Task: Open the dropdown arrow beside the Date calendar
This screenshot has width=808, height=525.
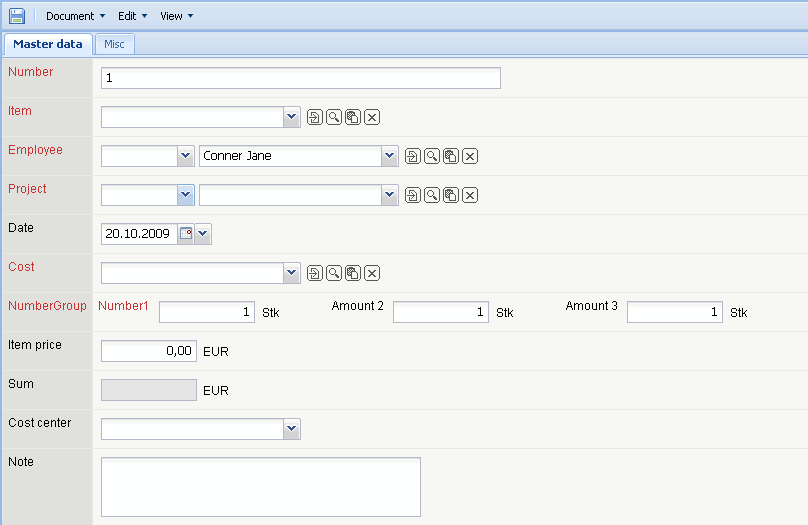Action: coord(203,234)
